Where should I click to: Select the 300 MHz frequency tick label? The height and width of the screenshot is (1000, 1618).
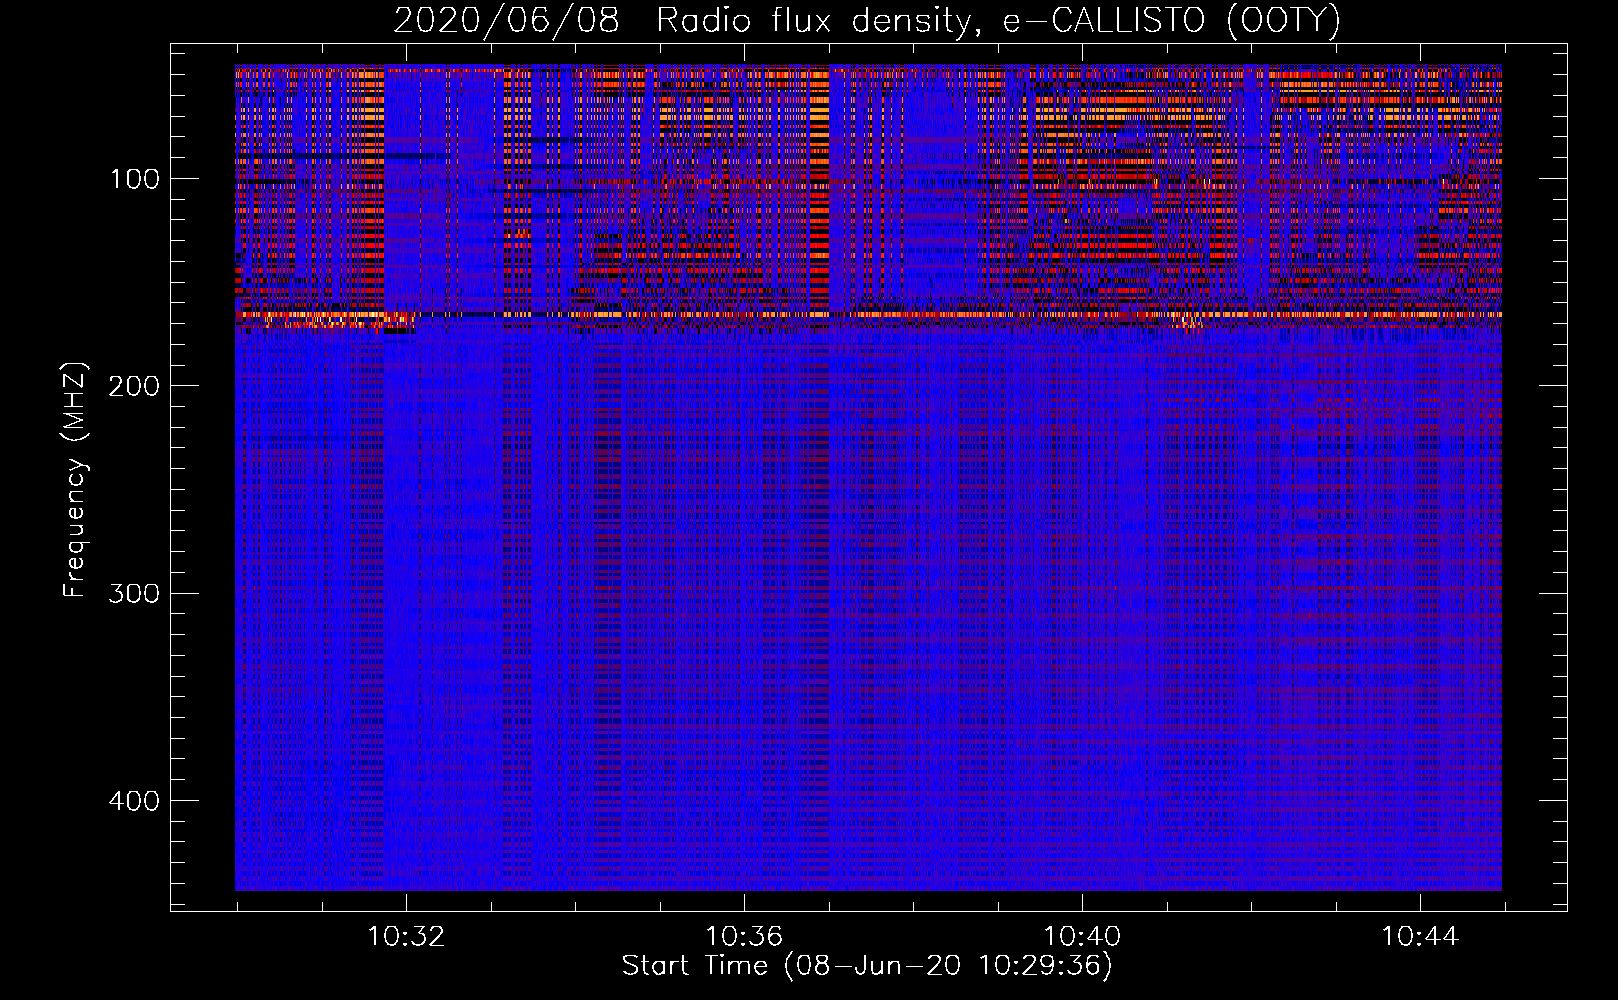135,593
